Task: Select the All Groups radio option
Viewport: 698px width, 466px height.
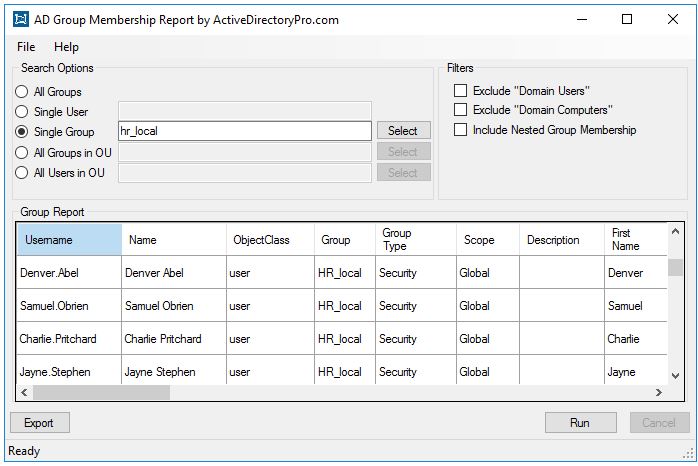Action: (x=21, y=92)
